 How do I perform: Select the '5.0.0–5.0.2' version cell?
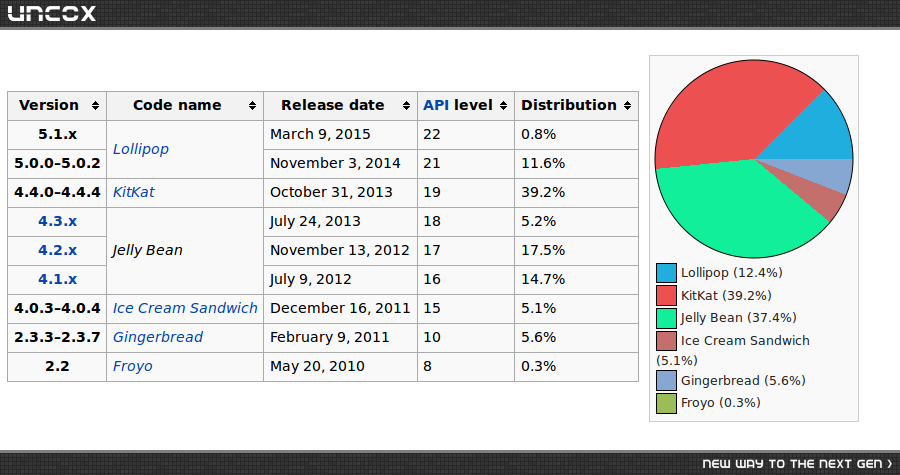(57, 163)
